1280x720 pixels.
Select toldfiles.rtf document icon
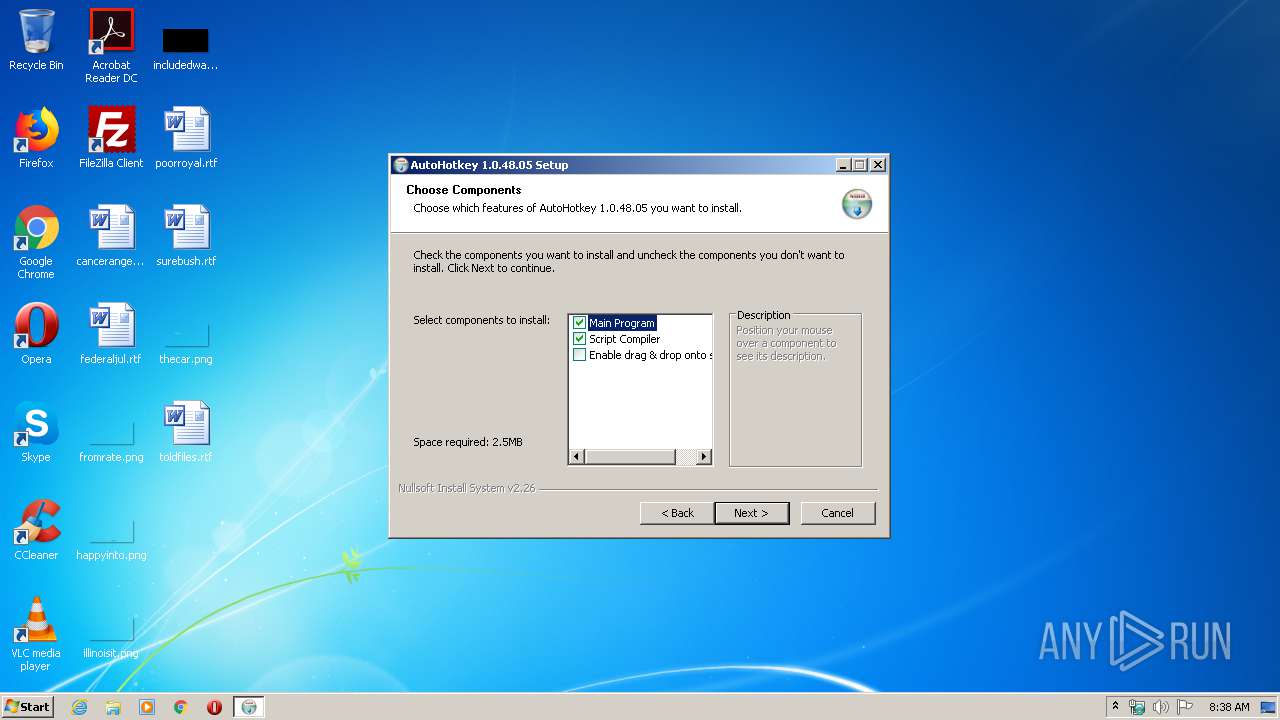click(x=186, y=432)
